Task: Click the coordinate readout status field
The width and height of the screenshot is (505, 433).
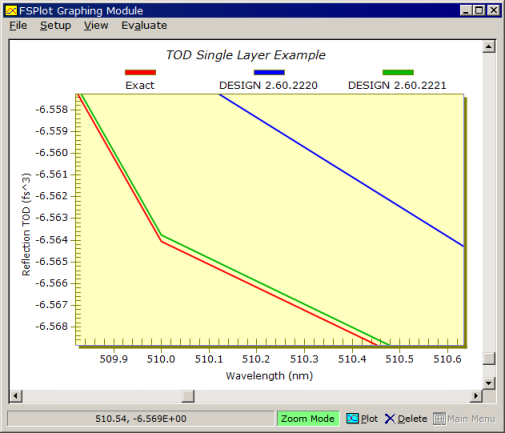Action: 141,419
